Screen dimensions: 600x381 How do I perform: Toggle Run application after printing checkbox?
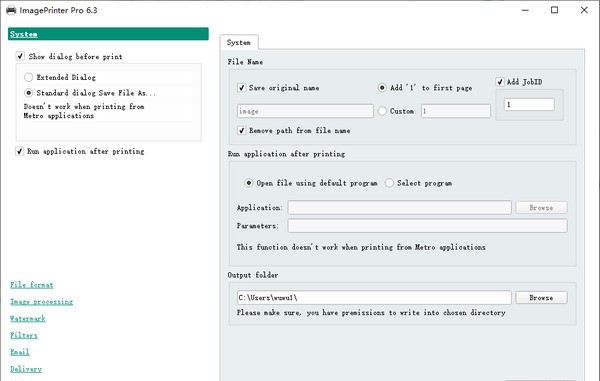point(20,151)
